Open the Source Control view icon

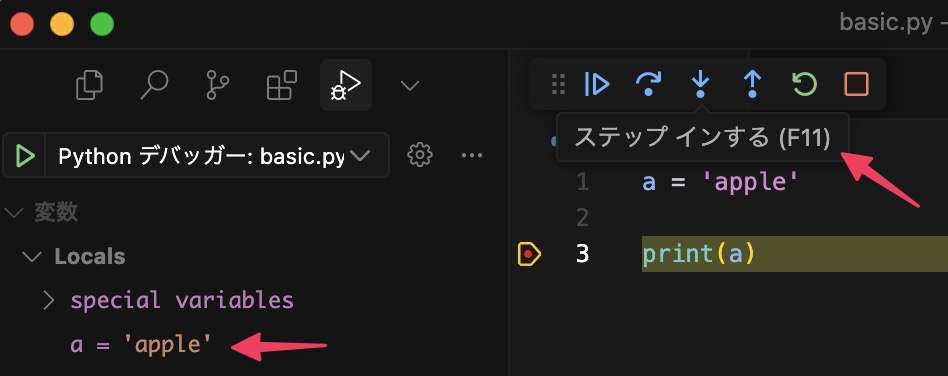[x=218, y=85]
